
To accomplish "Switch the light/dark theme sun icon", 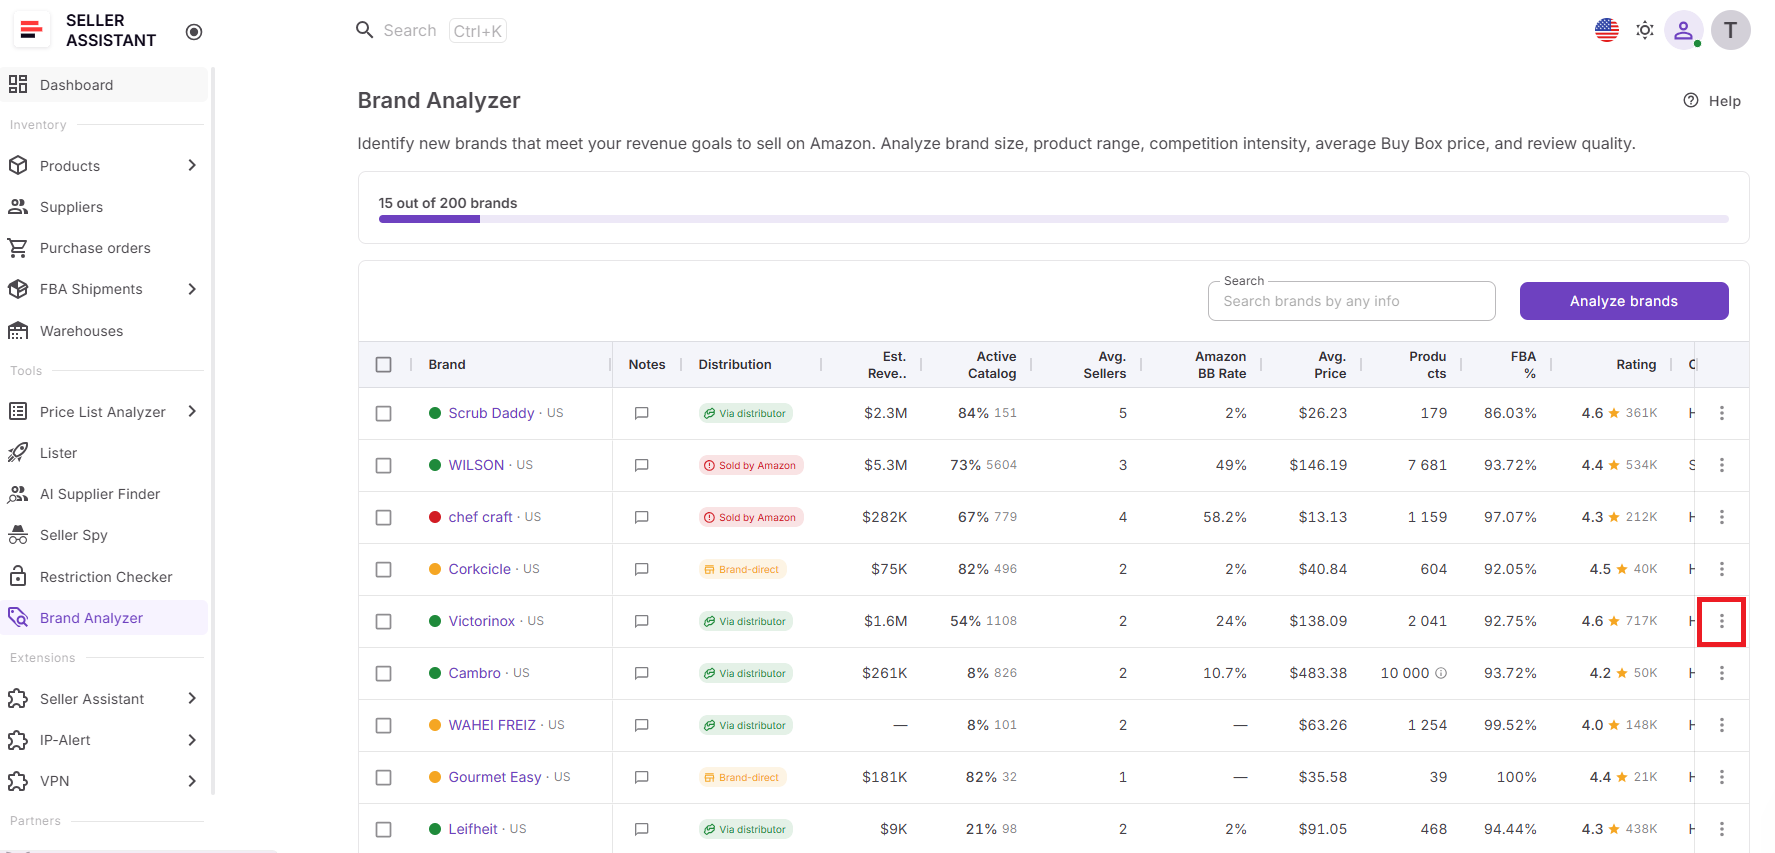I will coord(1645,30).
